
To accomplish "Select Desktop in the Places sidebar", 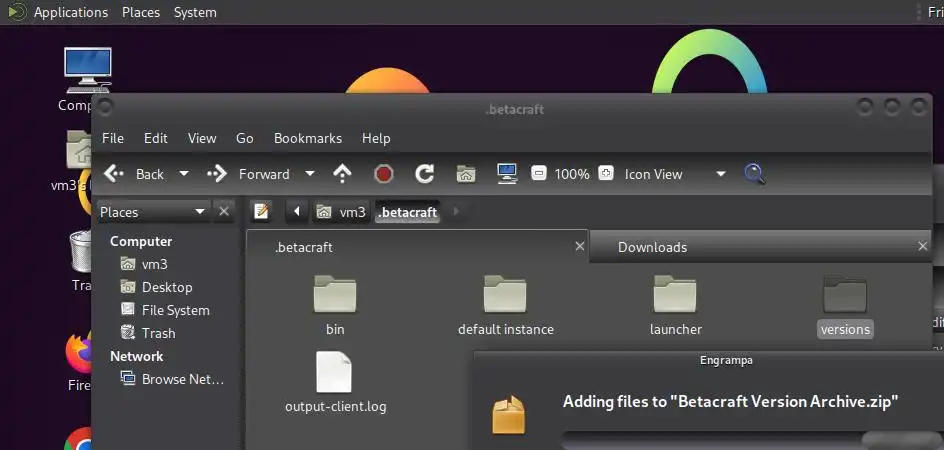I will pos(156,287).
